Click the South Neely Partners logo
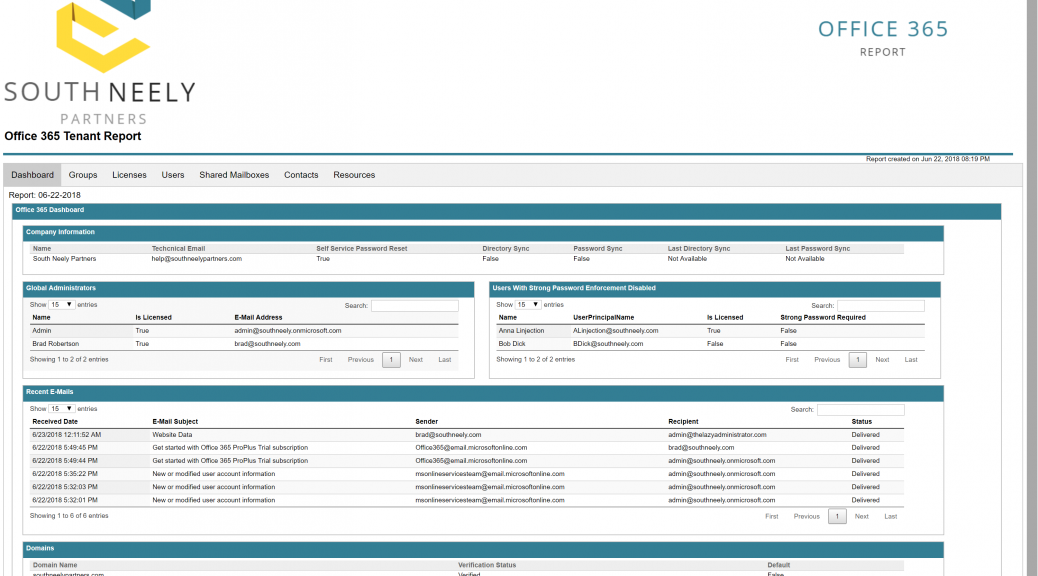 [100, 63]
